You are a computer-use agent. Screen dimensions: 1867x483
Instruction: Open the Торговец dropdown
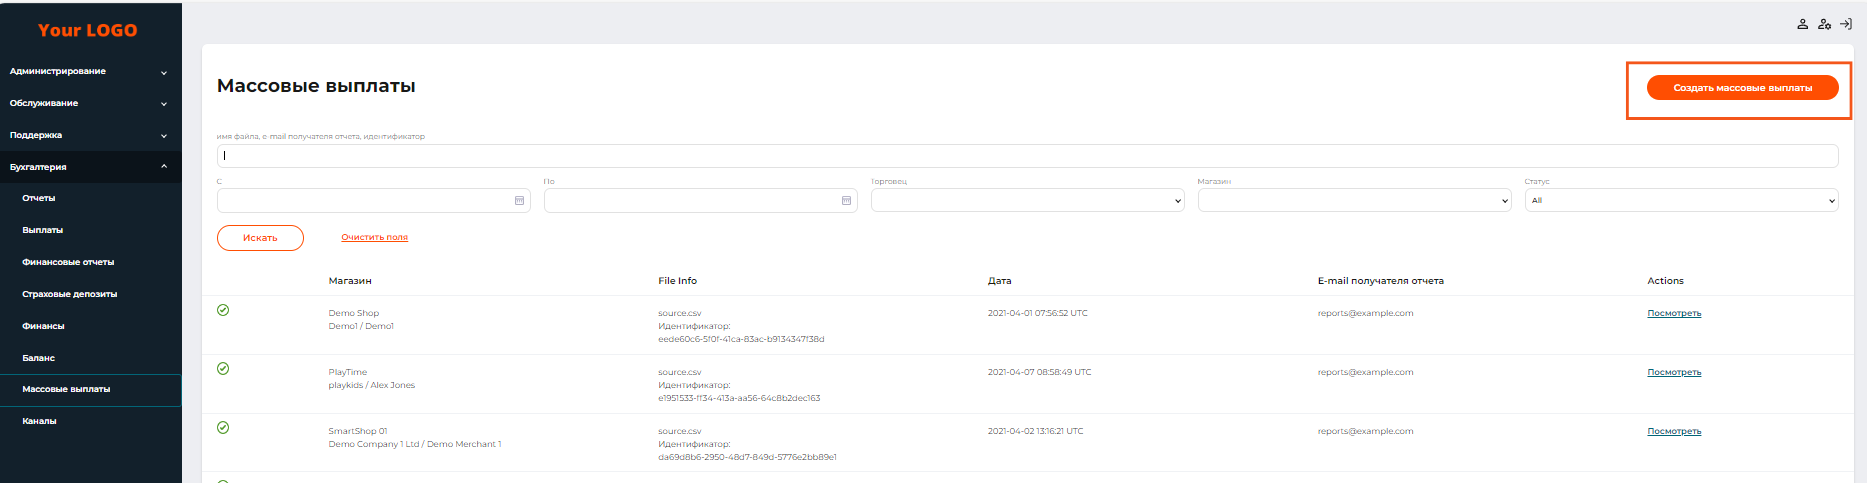pyautogui.click(x=1027, y=201)
